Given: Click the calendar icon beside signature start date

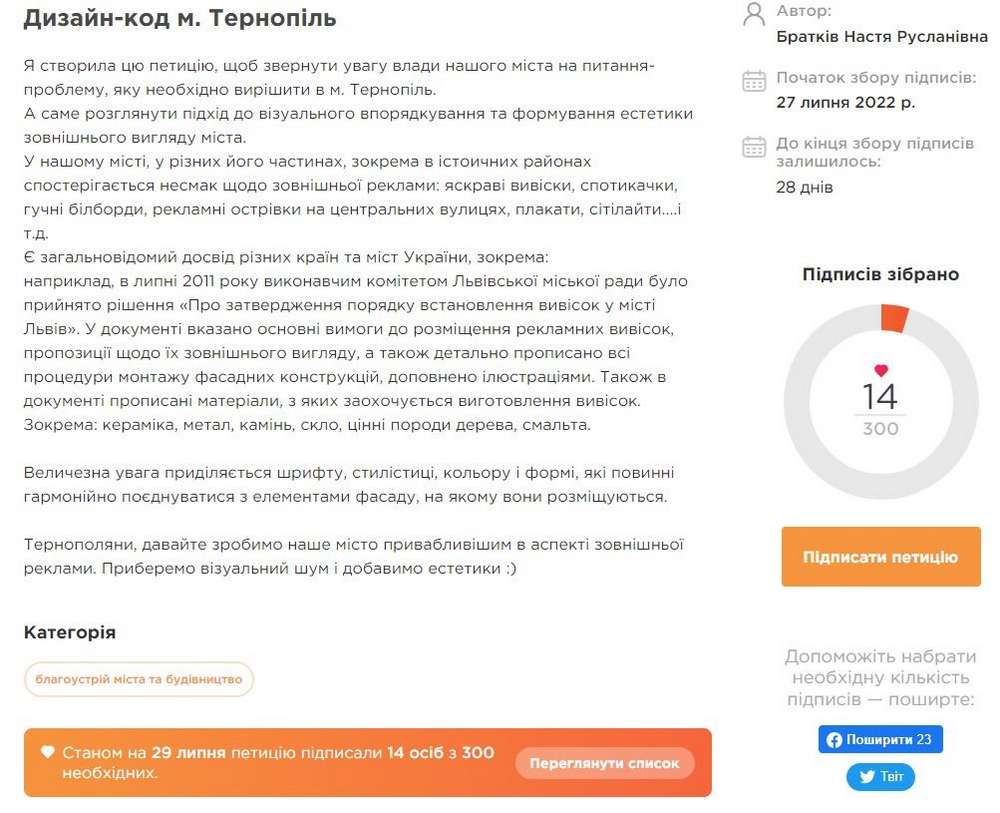Looking at the screenshot, I should coord(754,81).
